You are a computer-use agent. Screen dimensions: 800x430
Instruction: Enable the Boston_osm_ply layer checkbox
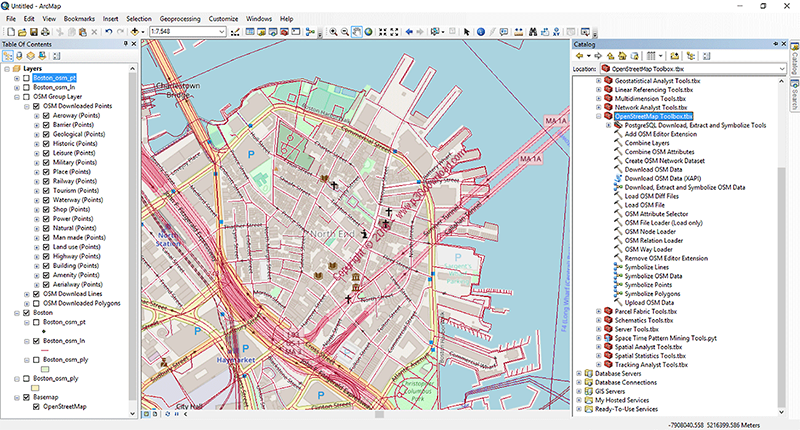coord(26,379)
